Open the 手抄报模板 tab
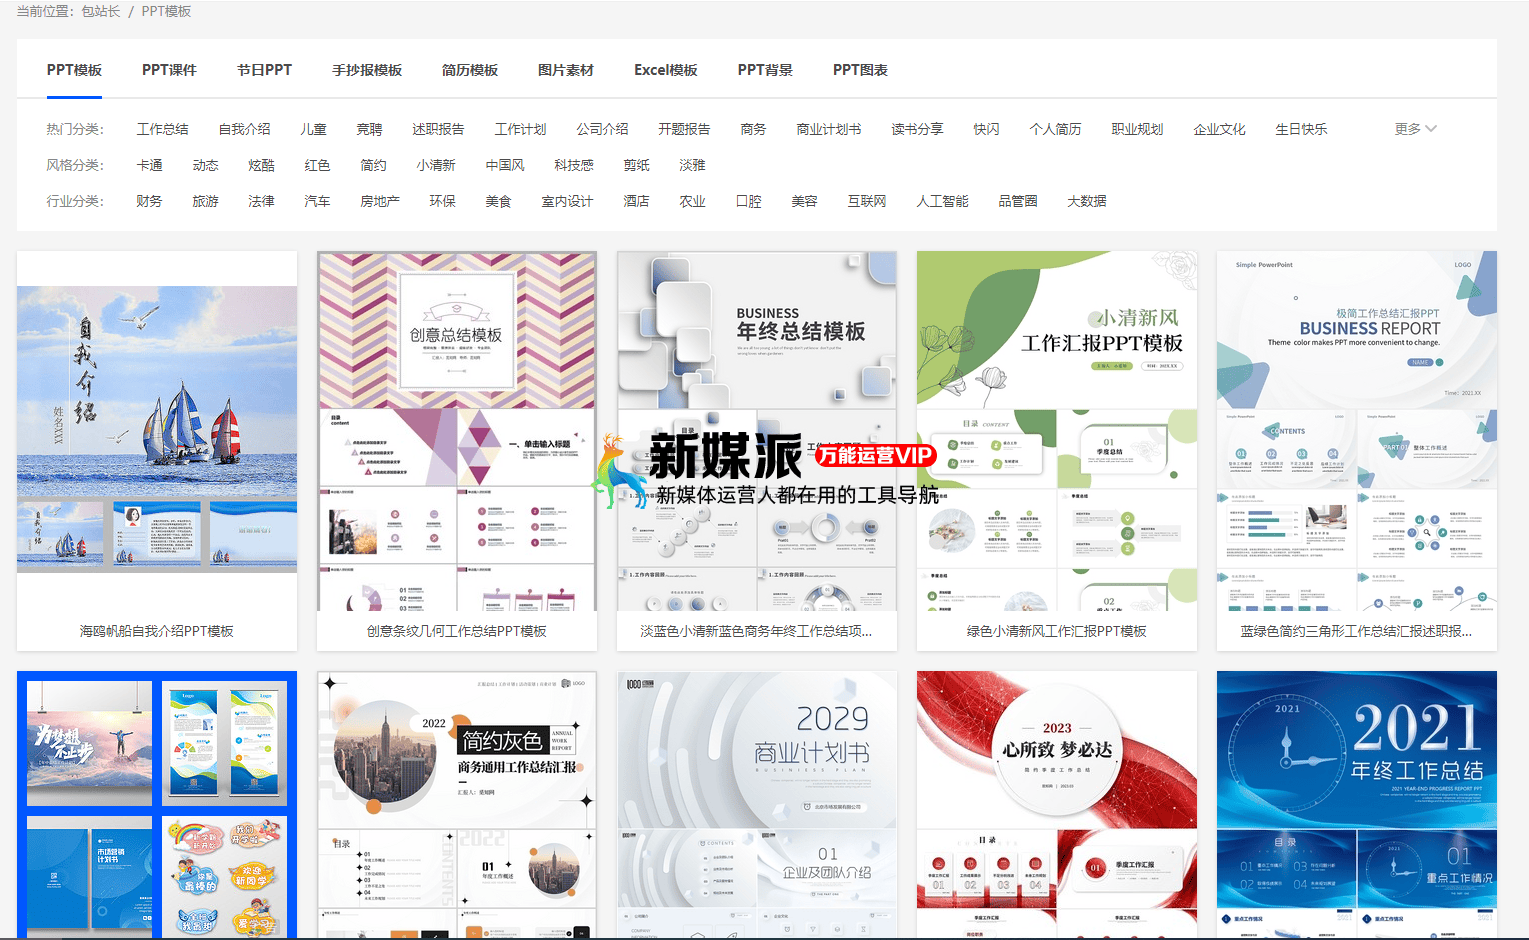1529x940 pixels. tap(367, 70)
